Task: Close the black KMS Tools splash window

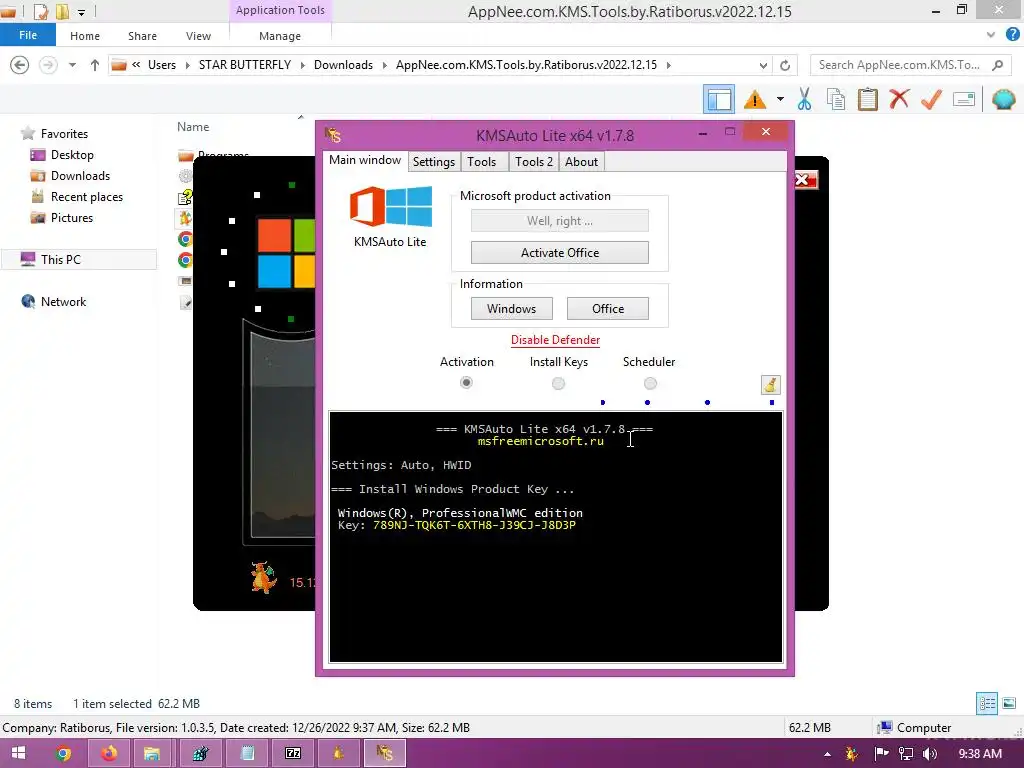Action: pos(805,180)
